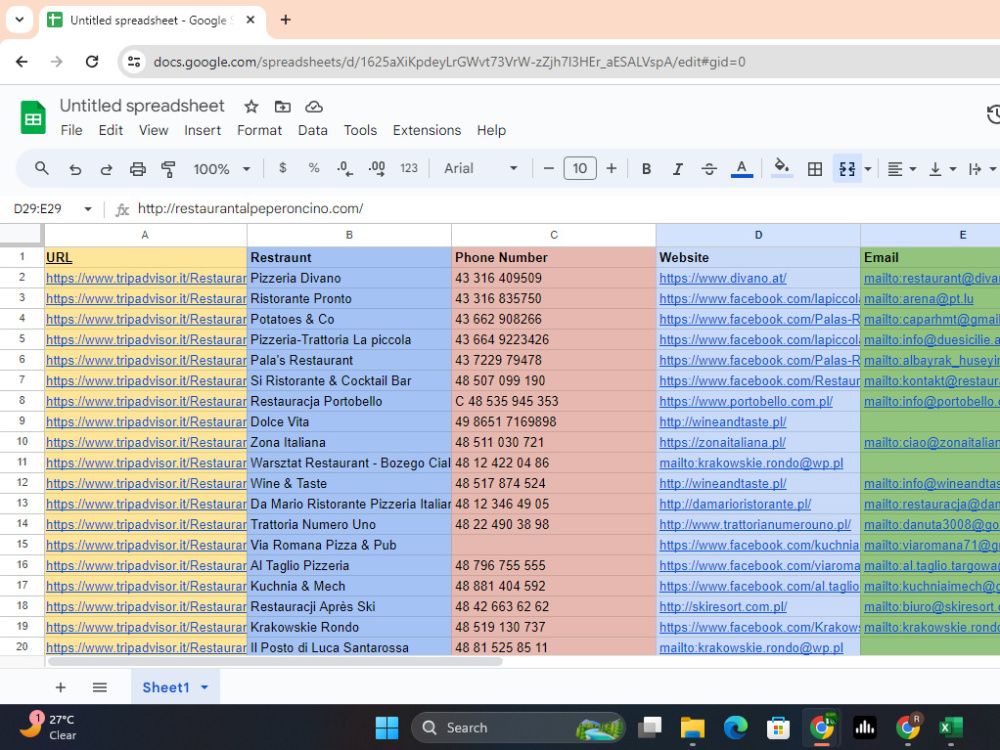The height and width of the screenshot is (750, 1000).
Task: Move spreadsheet to folder icon
Action: [283, 107]
